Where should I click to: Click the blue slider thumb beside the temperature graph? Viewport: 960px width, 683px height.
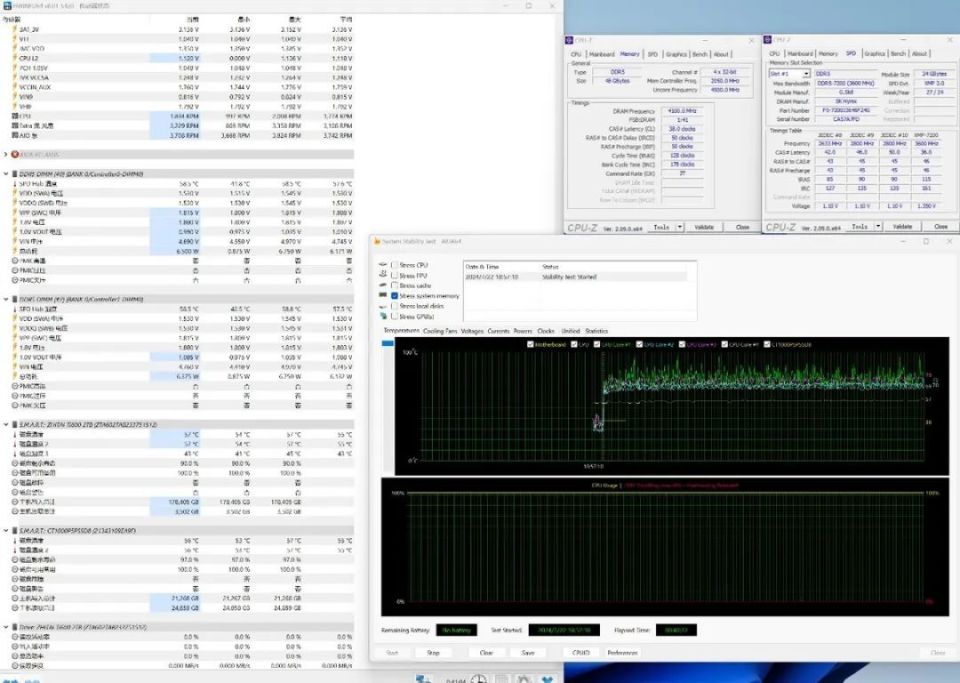pyautogui.click(x=388, y=343)
